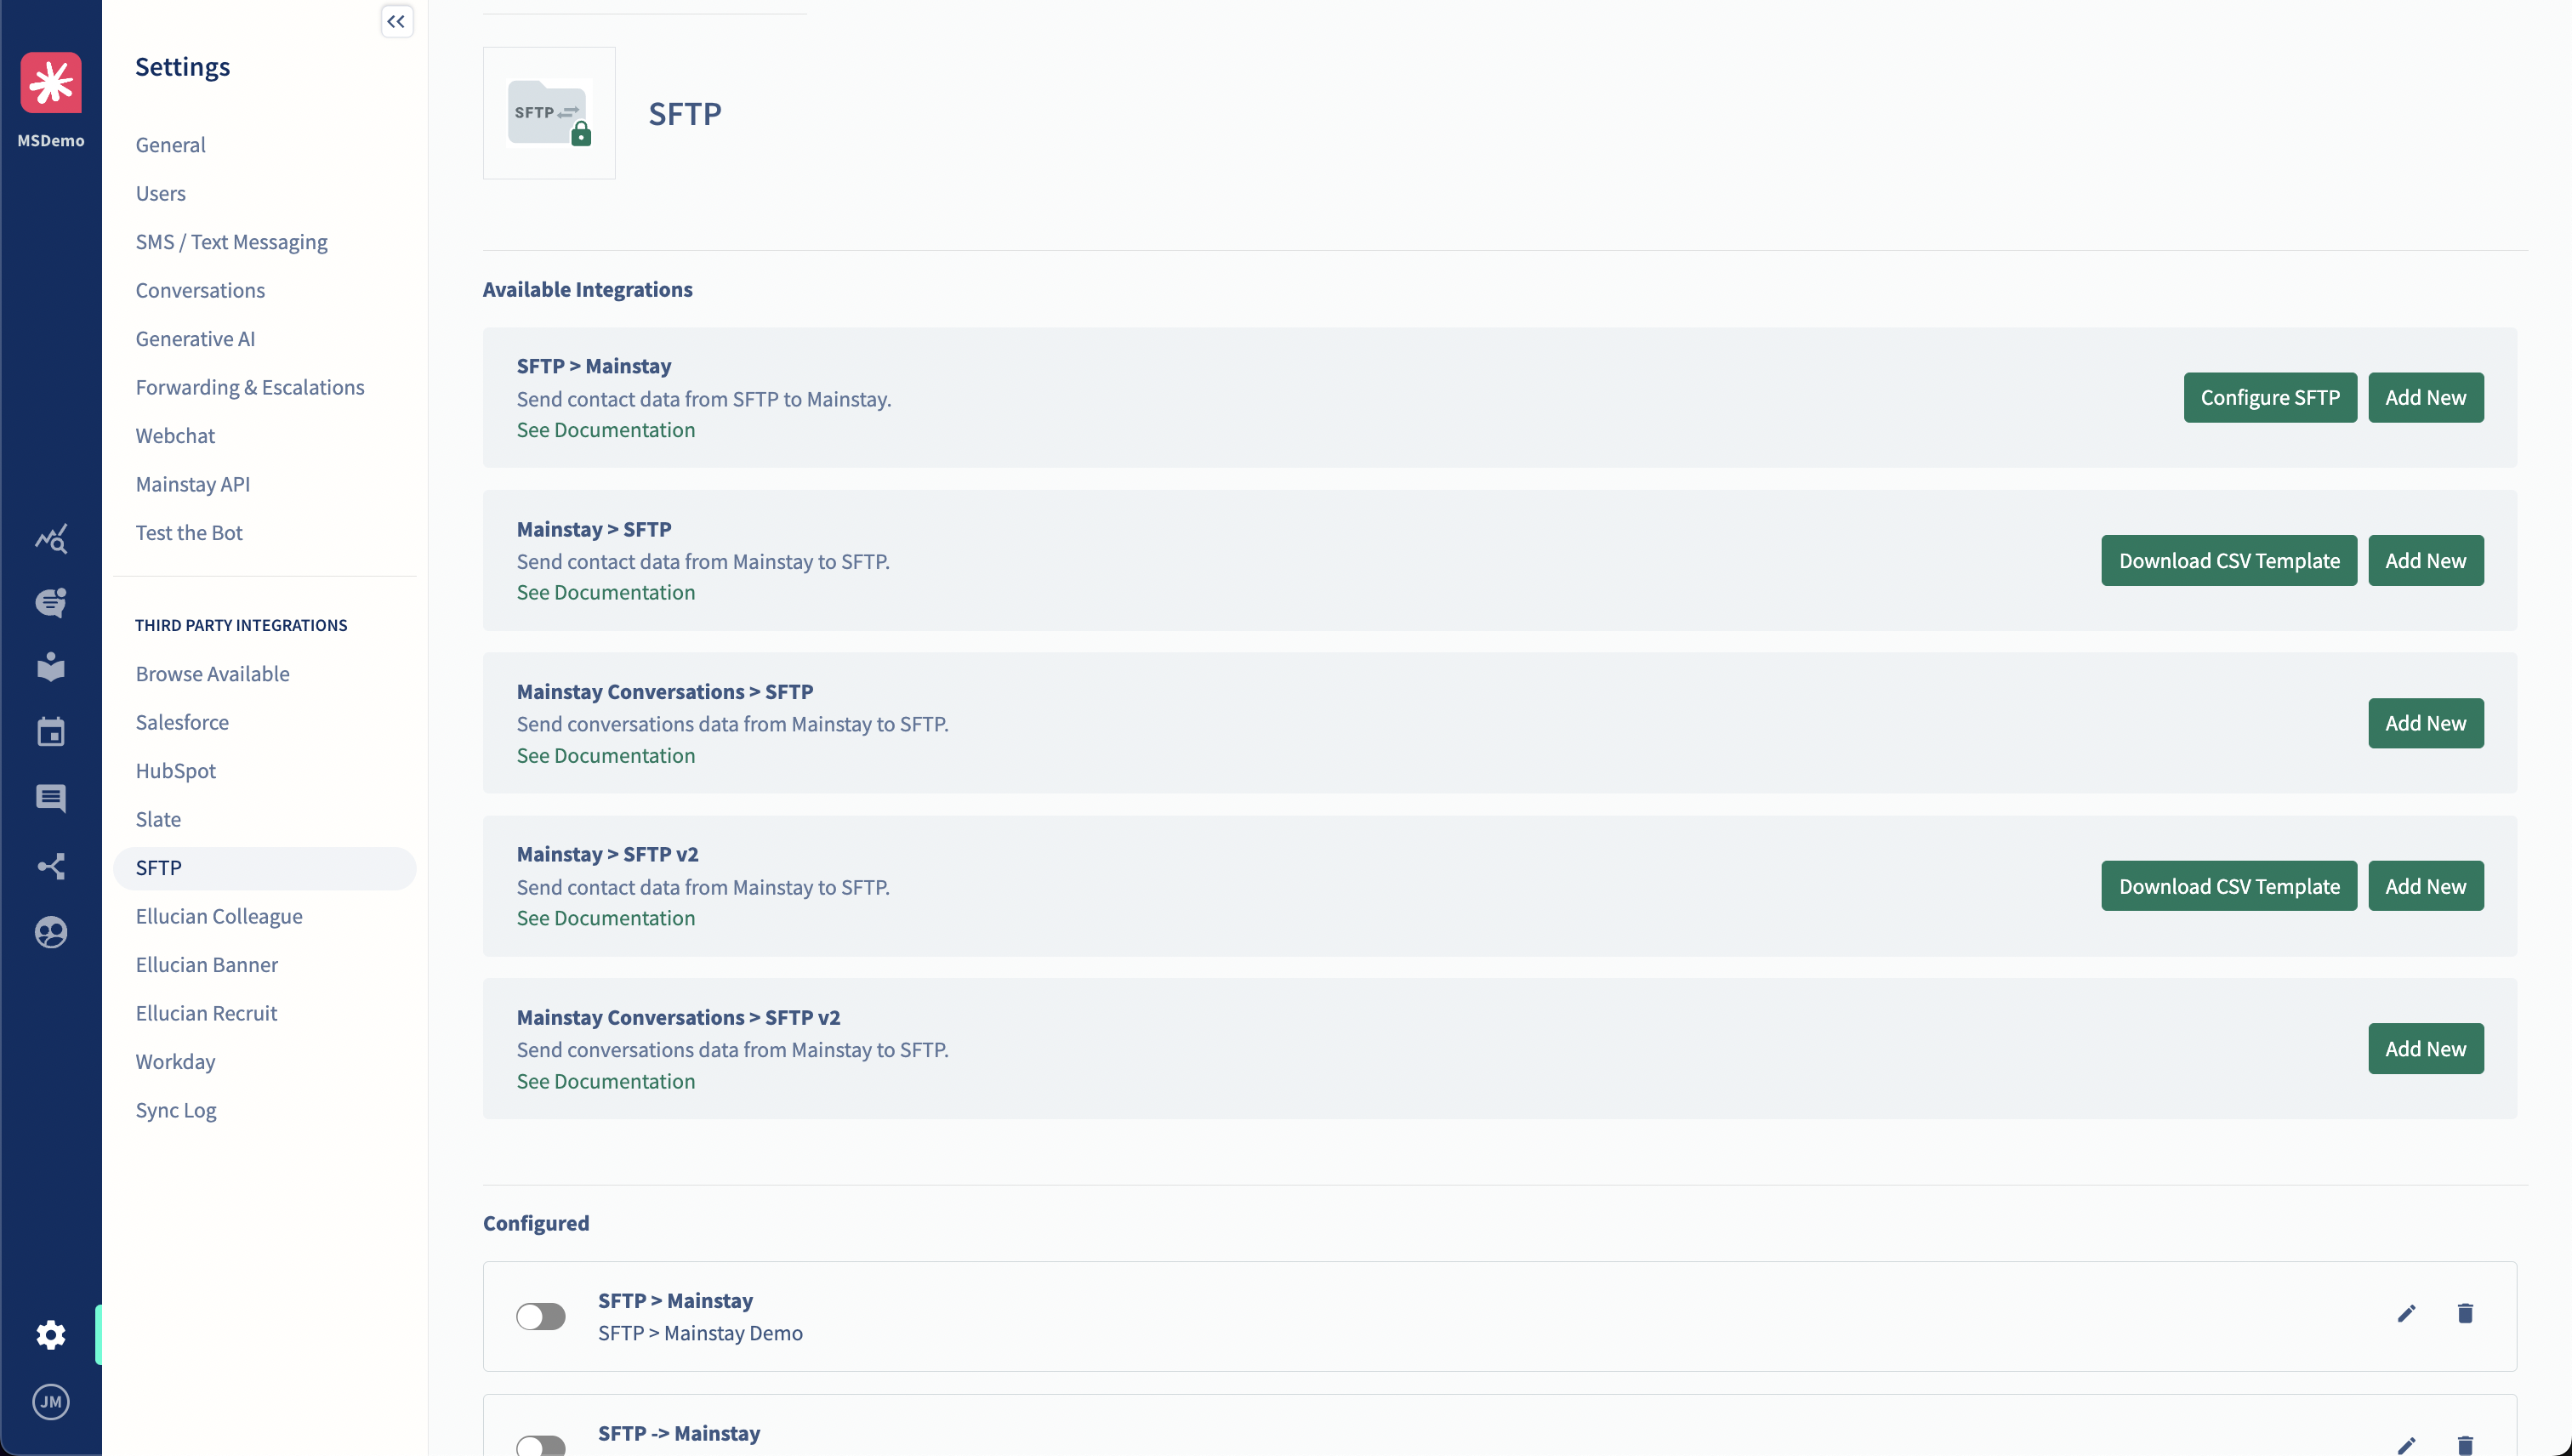
Task: Open the conversations message icon
Action: (x=51, y=798)
